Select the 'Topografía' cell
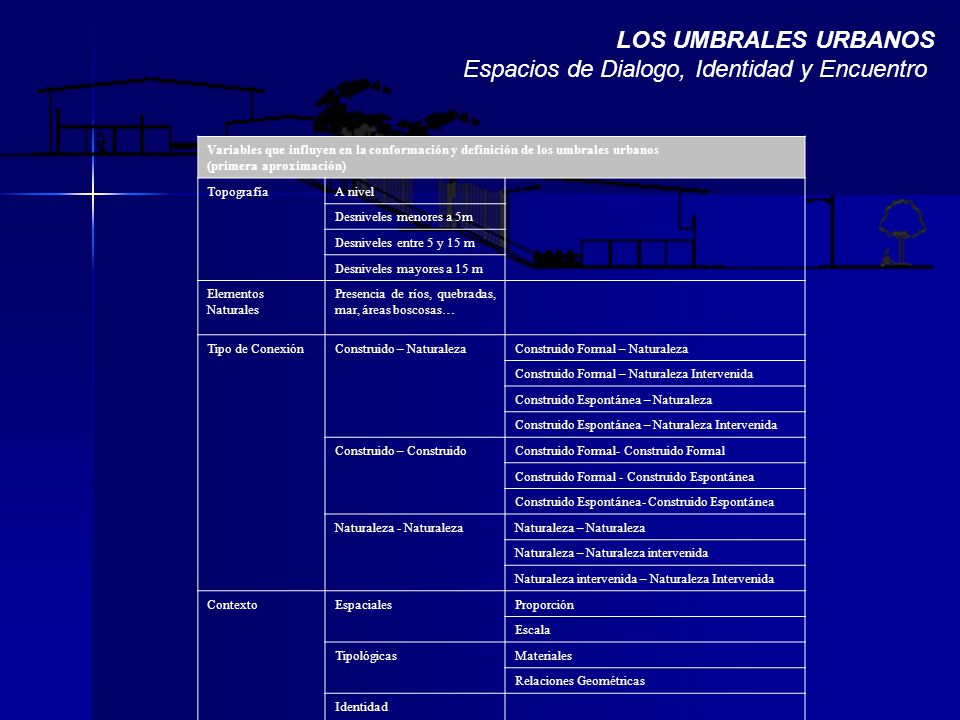 tap(261, 229)
